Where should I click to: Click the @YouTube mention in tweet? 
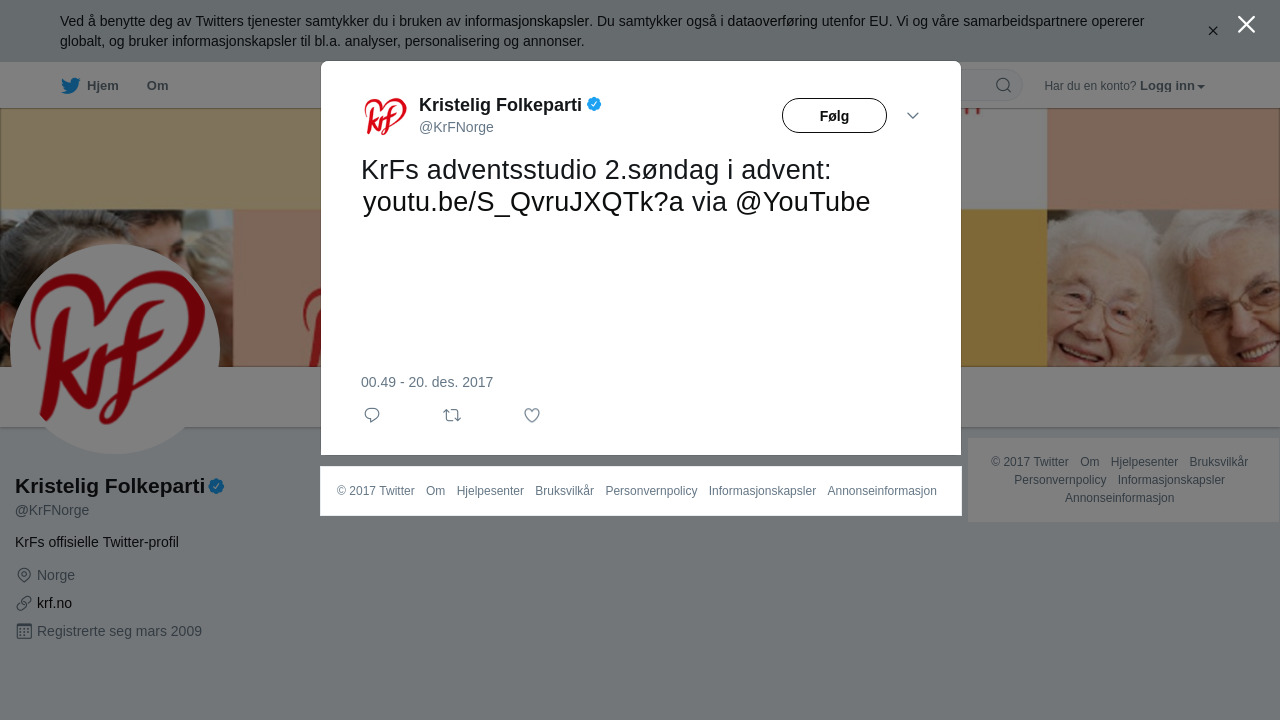coord(803,202)
